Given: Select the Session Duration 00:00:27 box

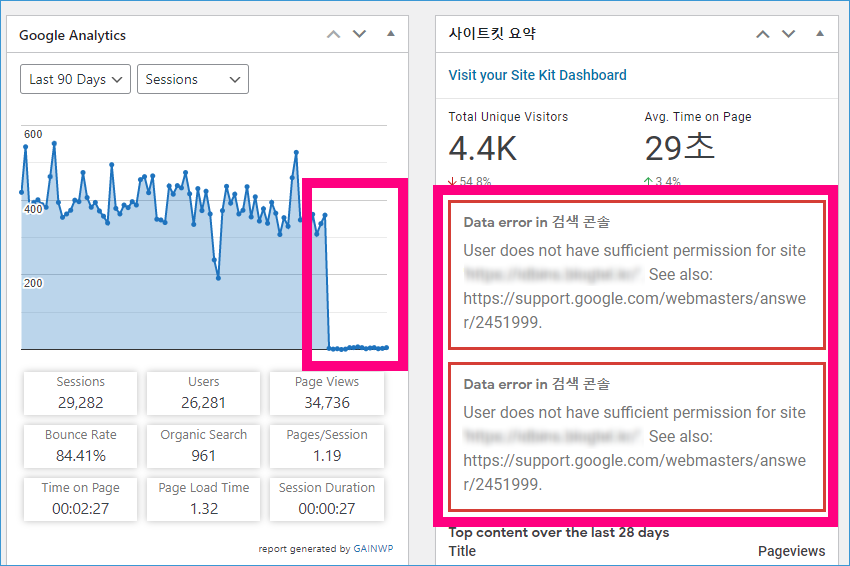Looking at the screenshot, I should (327, 499).
